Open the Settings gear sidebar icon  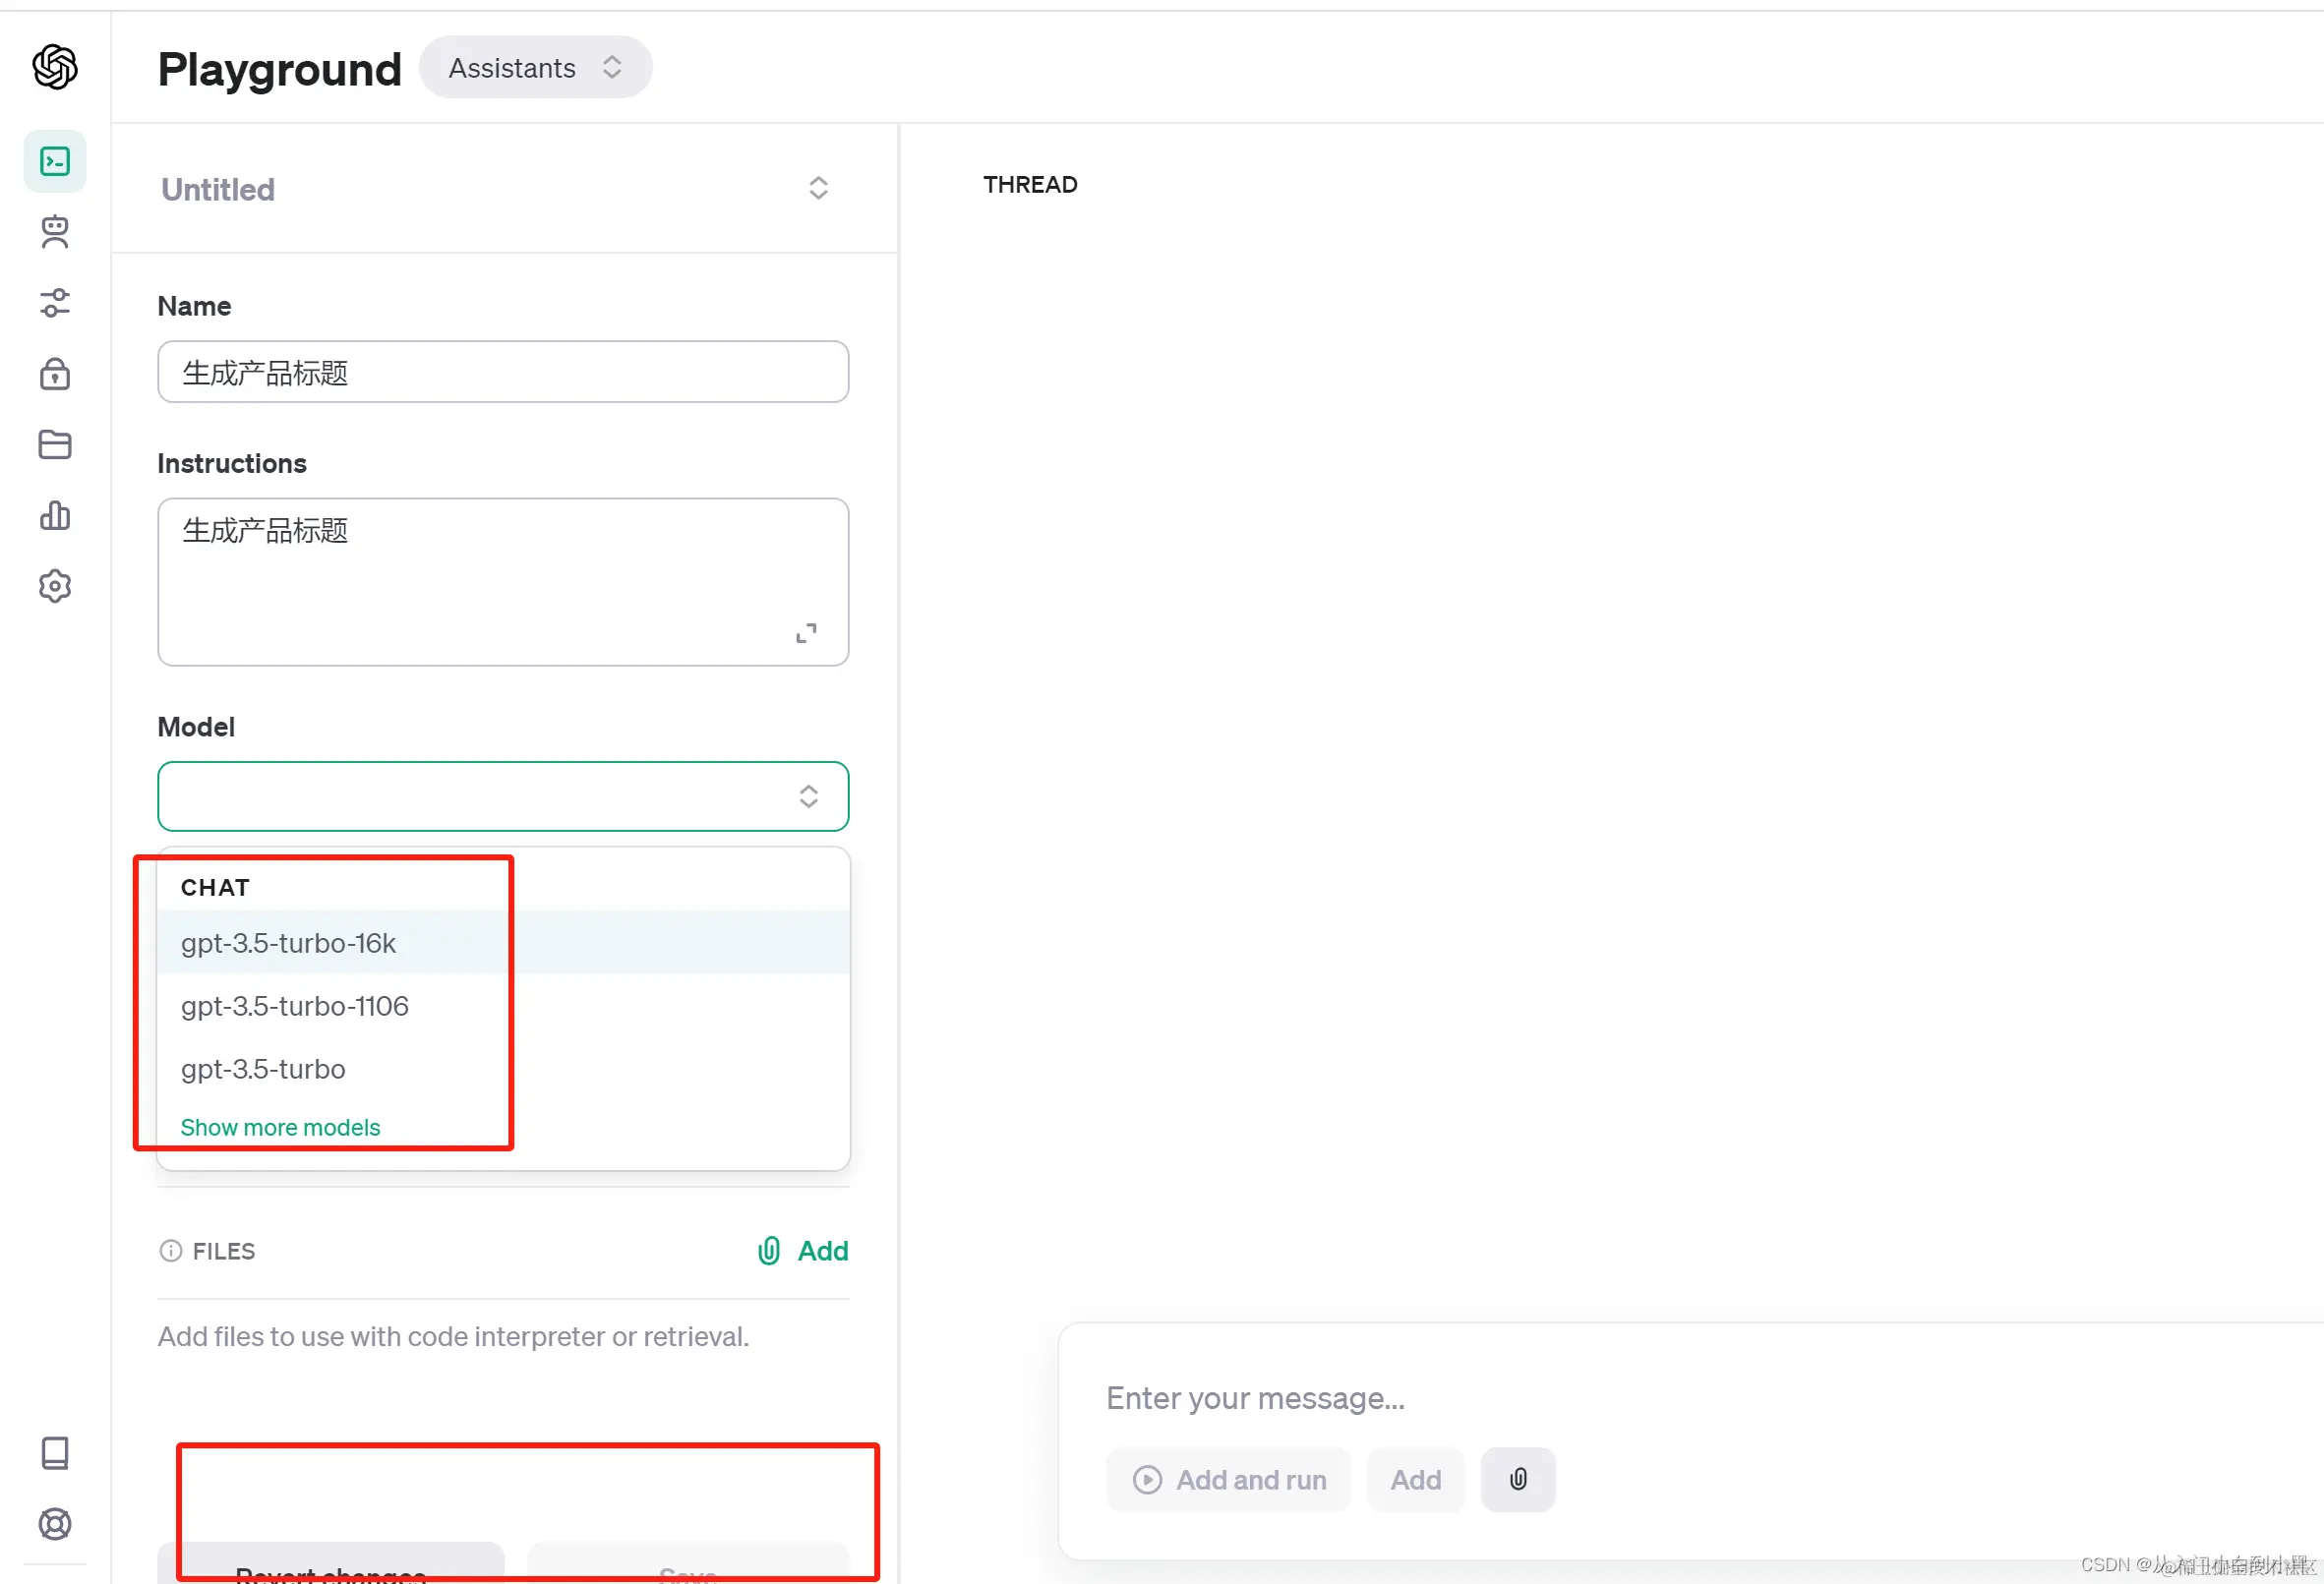tap(55, 587)
